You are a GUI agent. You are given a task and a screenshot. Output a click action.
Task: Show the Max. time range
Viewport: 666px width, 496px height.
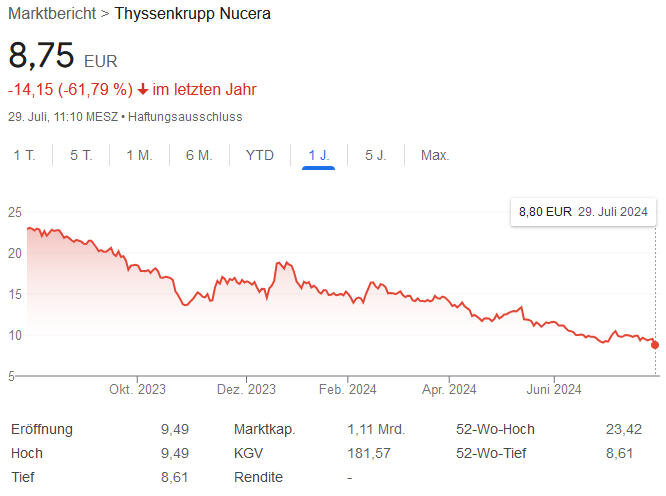[435, 155]
